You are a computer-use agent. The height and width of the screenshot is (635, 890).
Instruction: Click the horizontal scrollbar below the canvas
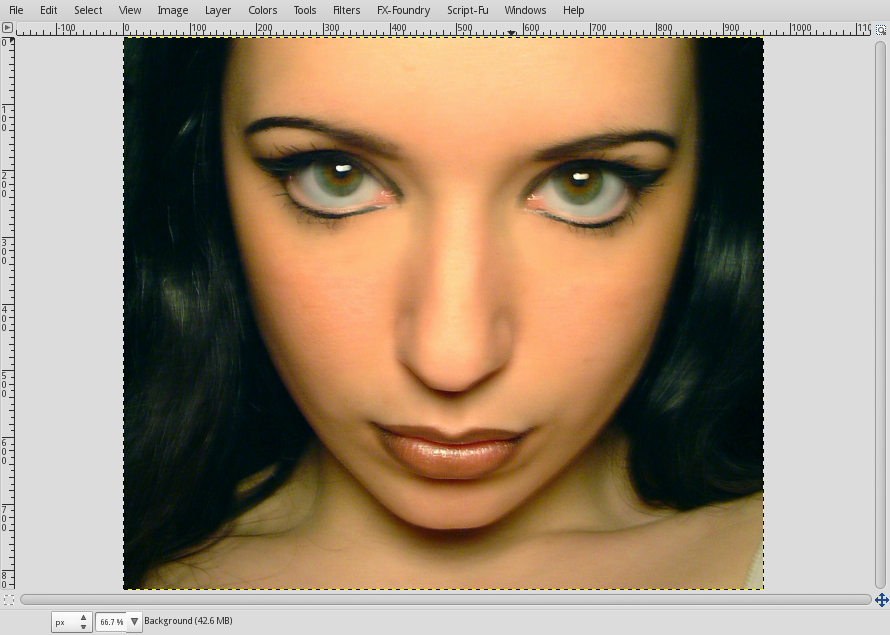point(440,600)
